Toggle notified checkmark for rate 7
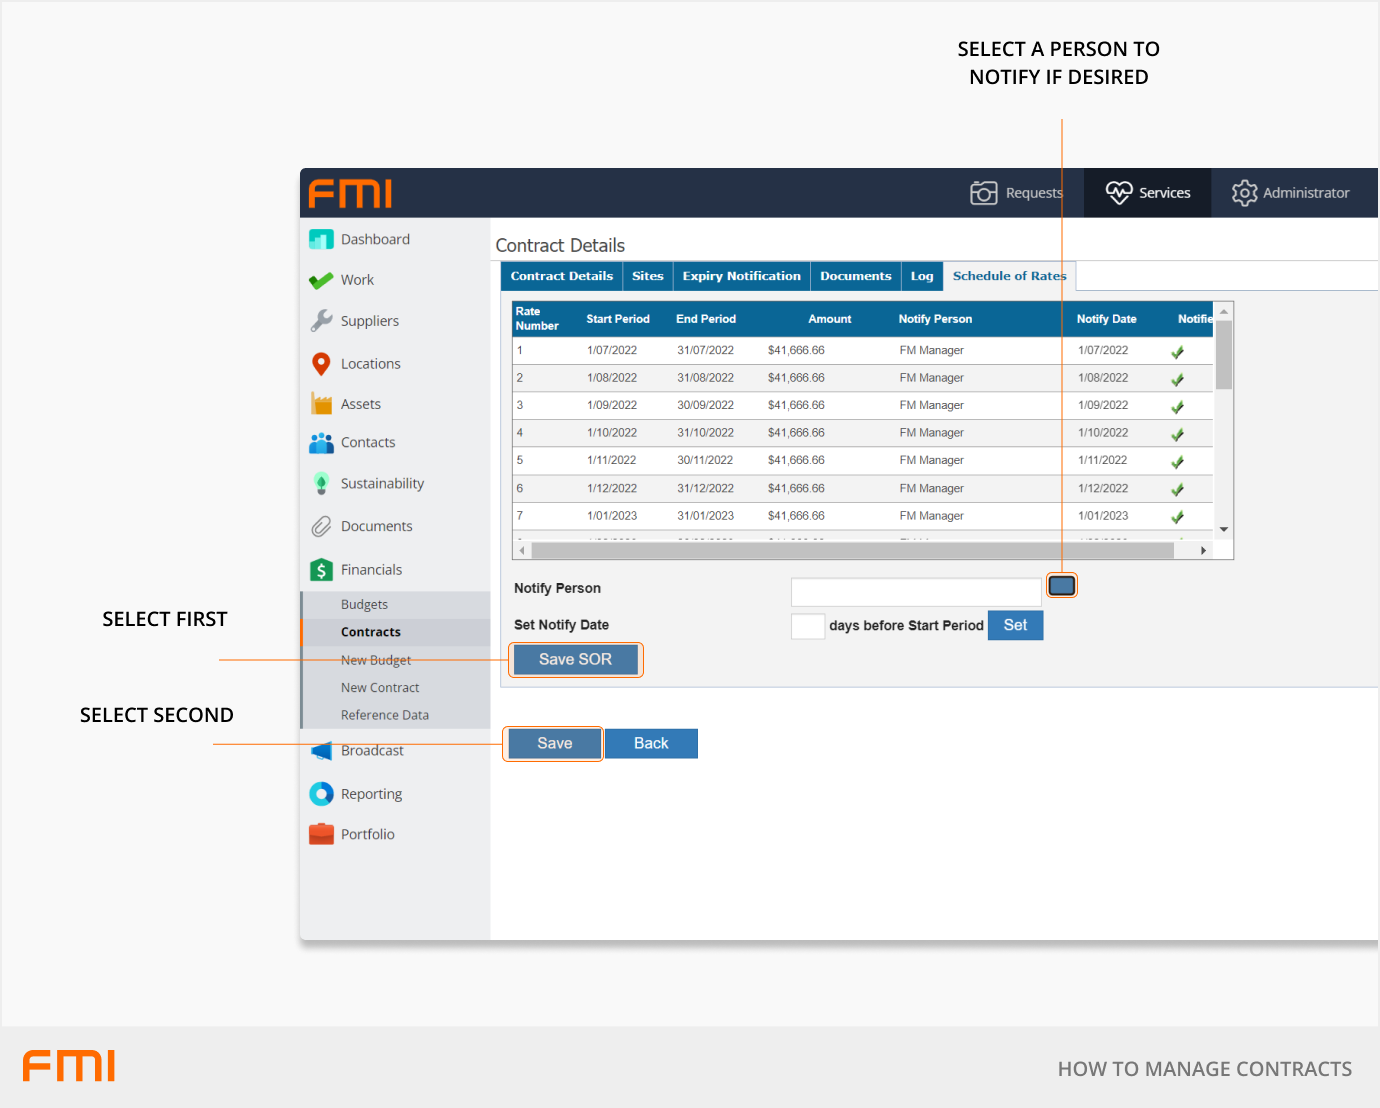The width and height of the screenshot is (1380, 1108). tap(1177, 517)
